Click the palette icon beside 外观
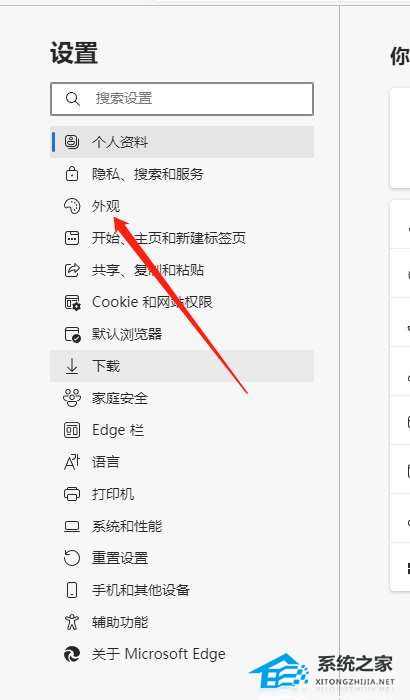 point(71,206)
